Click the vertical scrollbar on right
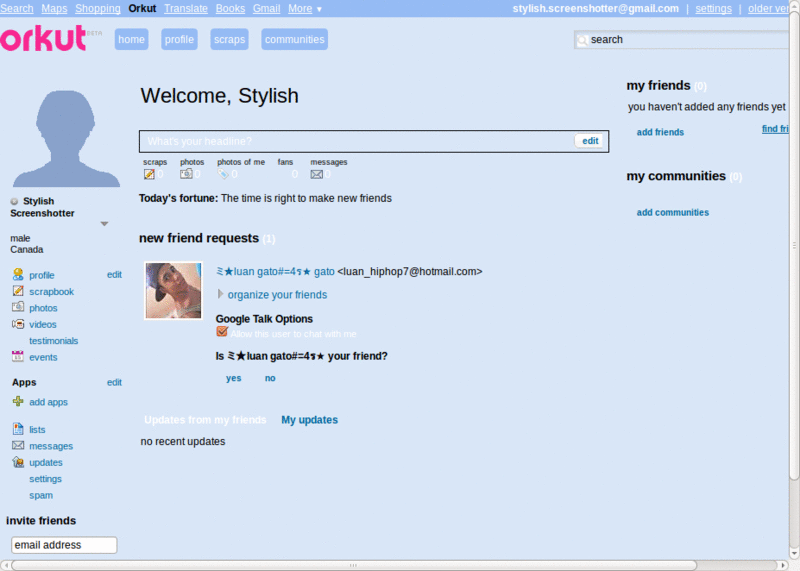 [794, 245]
